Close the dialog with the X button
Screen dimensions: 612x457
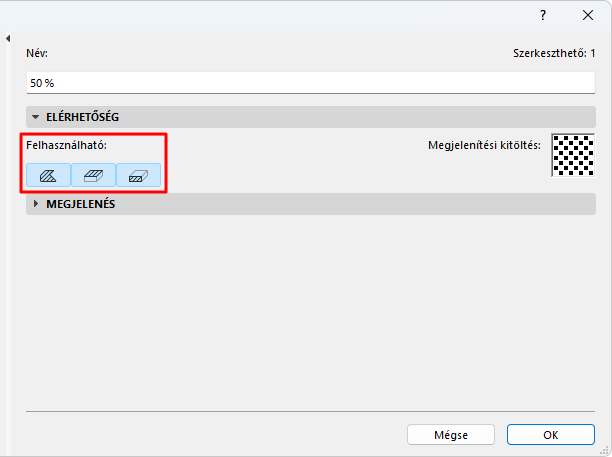click(588, 15)
